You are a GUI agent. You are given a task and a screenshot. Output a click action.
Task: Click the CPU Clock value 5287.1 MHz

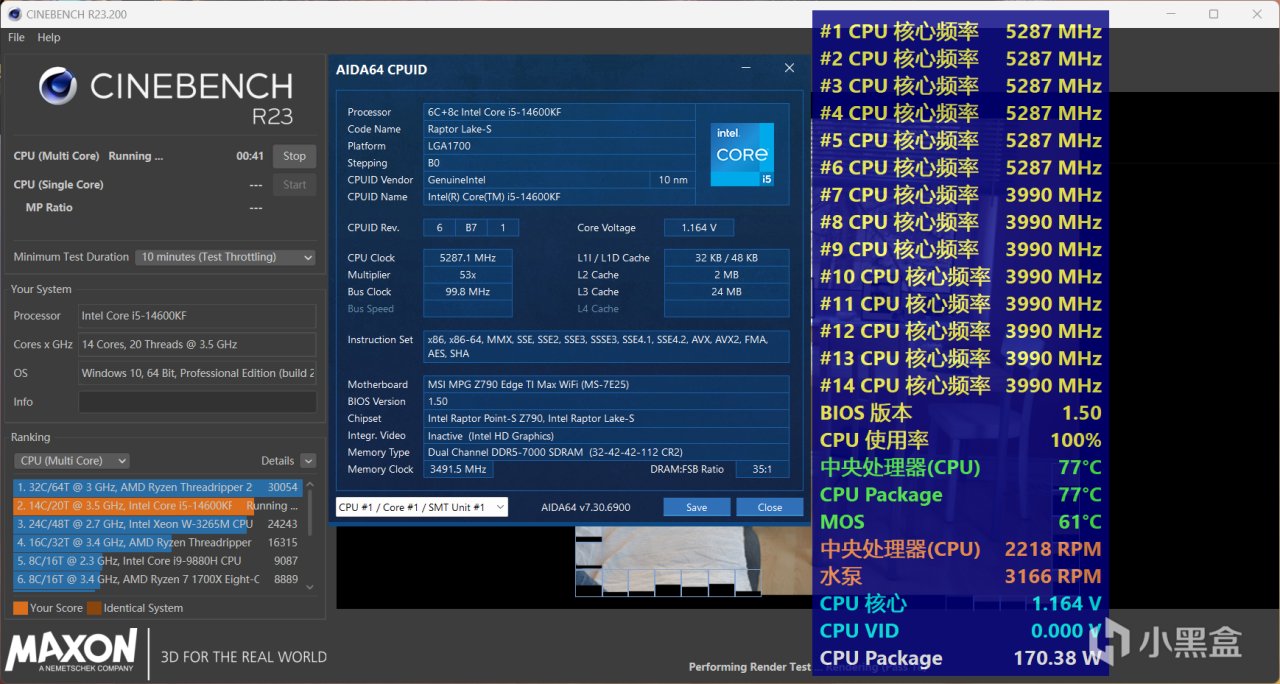468,258
